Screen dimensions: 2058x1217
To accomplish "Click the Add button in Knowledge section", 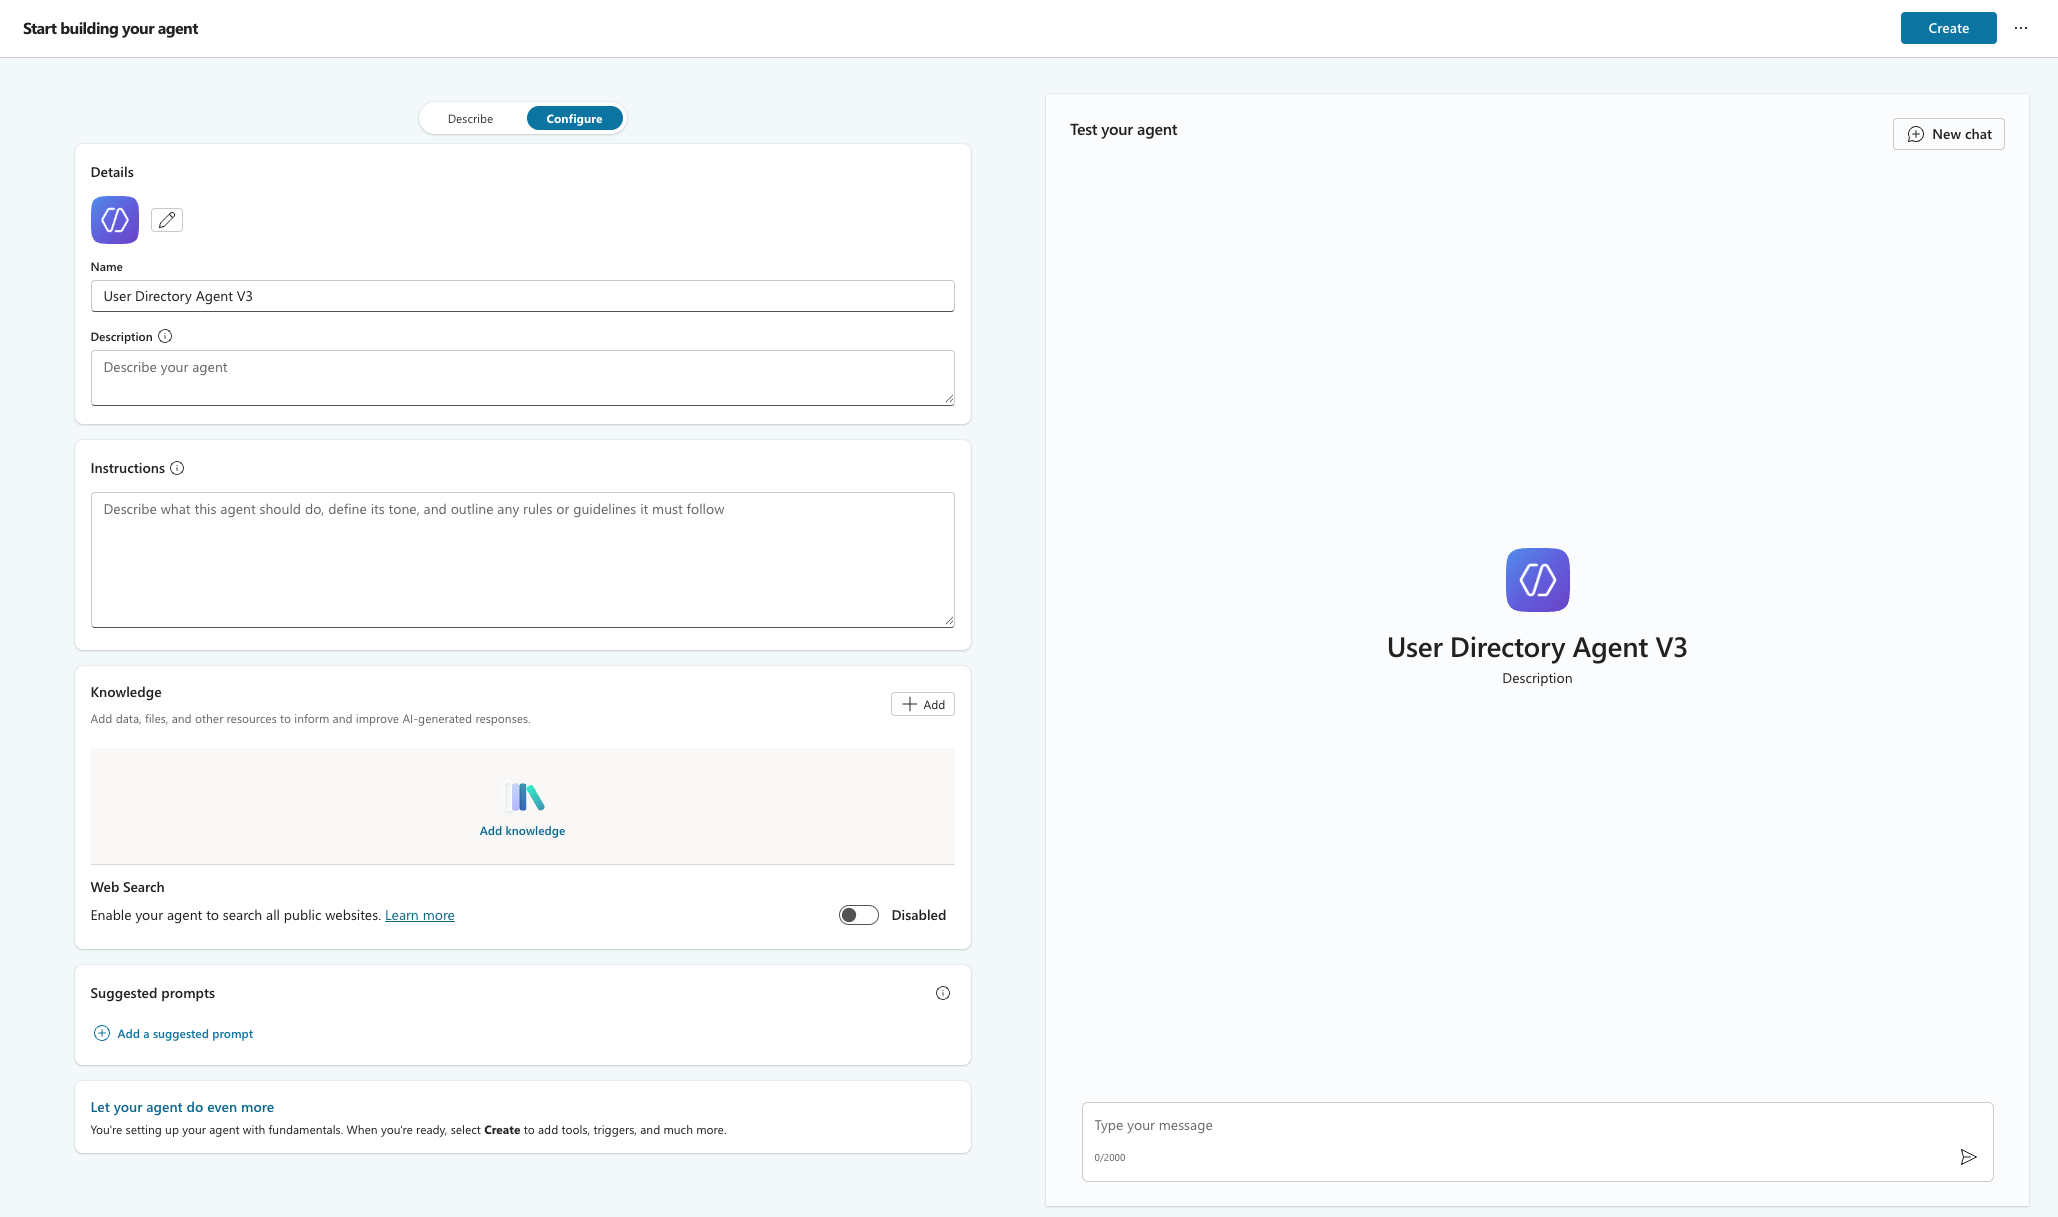I will [922, 704].
